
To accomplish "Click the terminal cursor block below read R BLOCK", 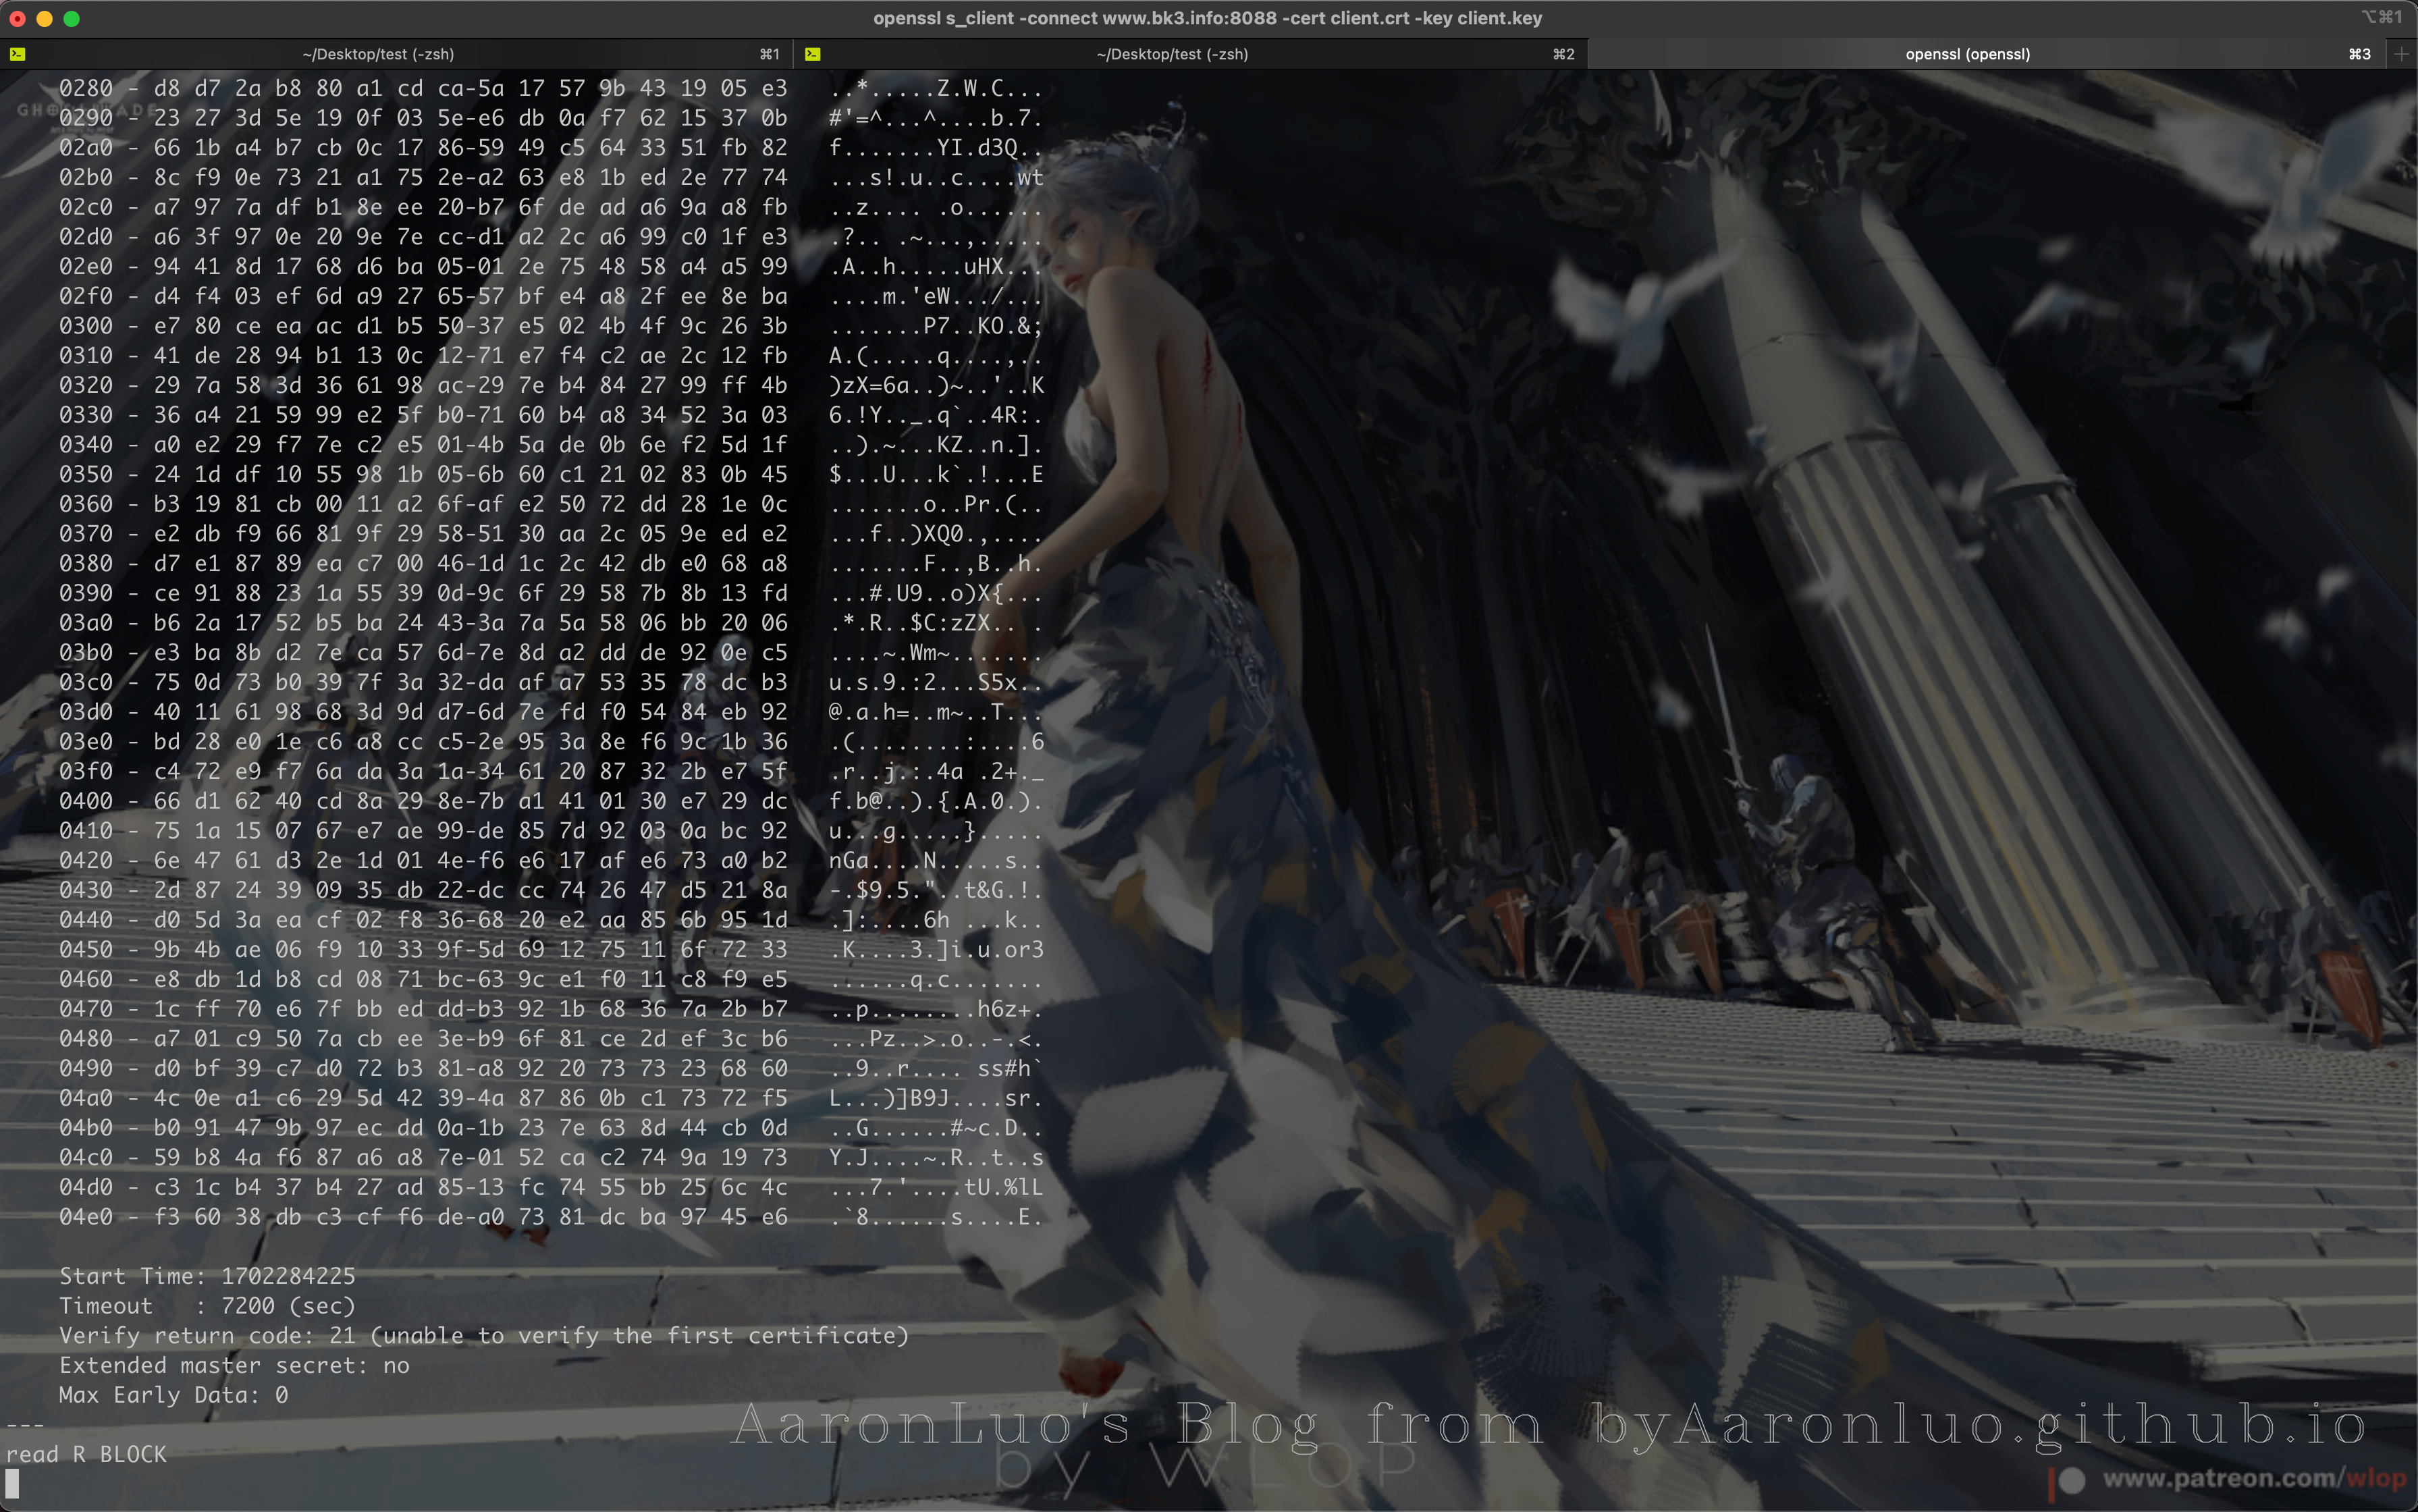I will click(12, 1483).
